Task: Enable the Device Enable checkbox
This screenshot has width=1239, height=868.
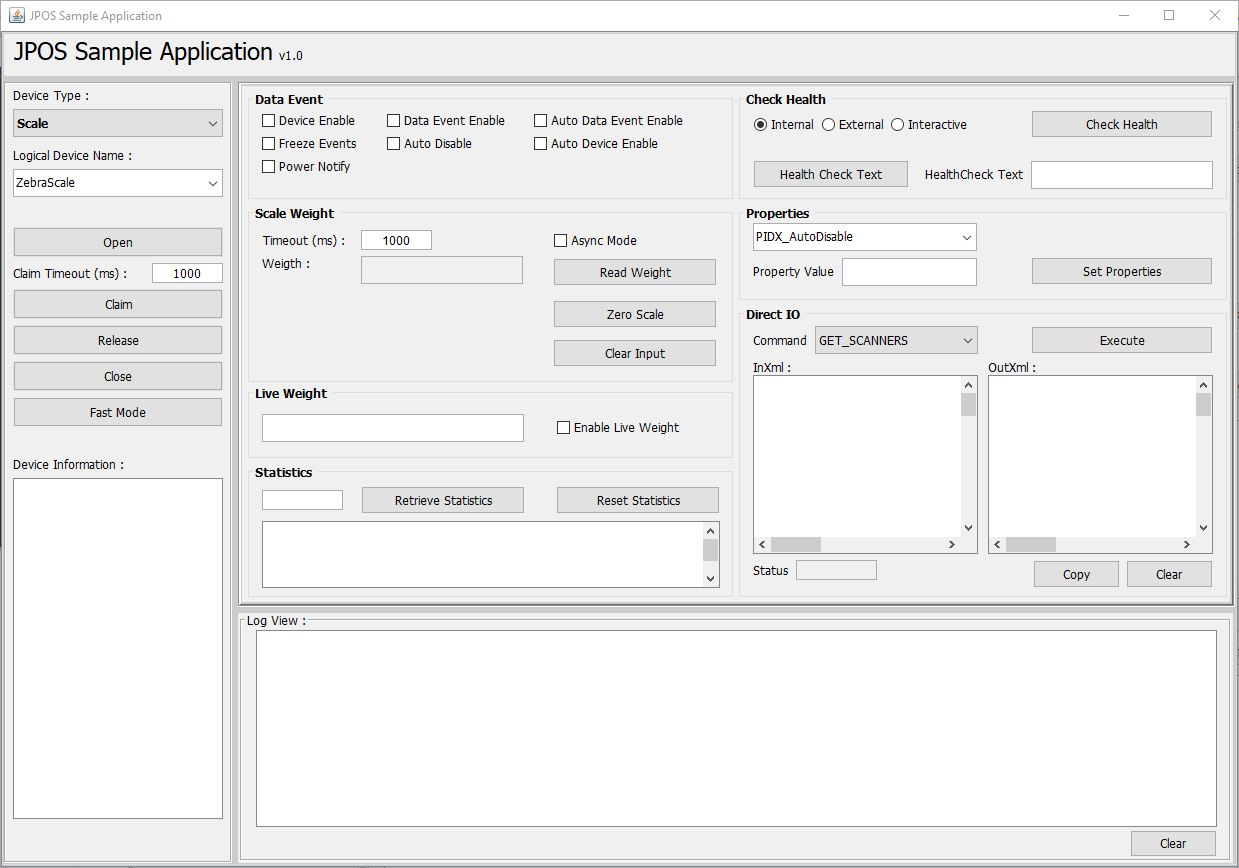Action: pyautogui.click(x=269, y=121)
